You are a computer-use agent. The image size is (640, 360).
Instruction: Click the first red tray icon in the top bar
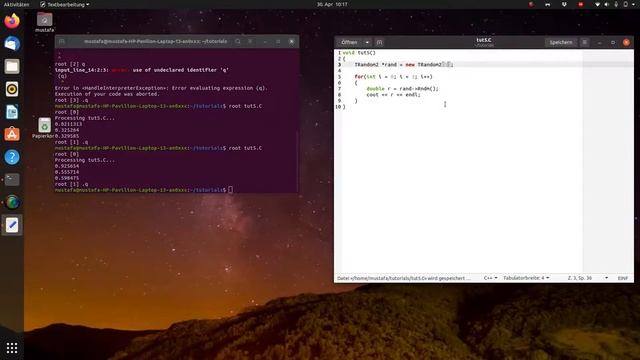[531, 4]
